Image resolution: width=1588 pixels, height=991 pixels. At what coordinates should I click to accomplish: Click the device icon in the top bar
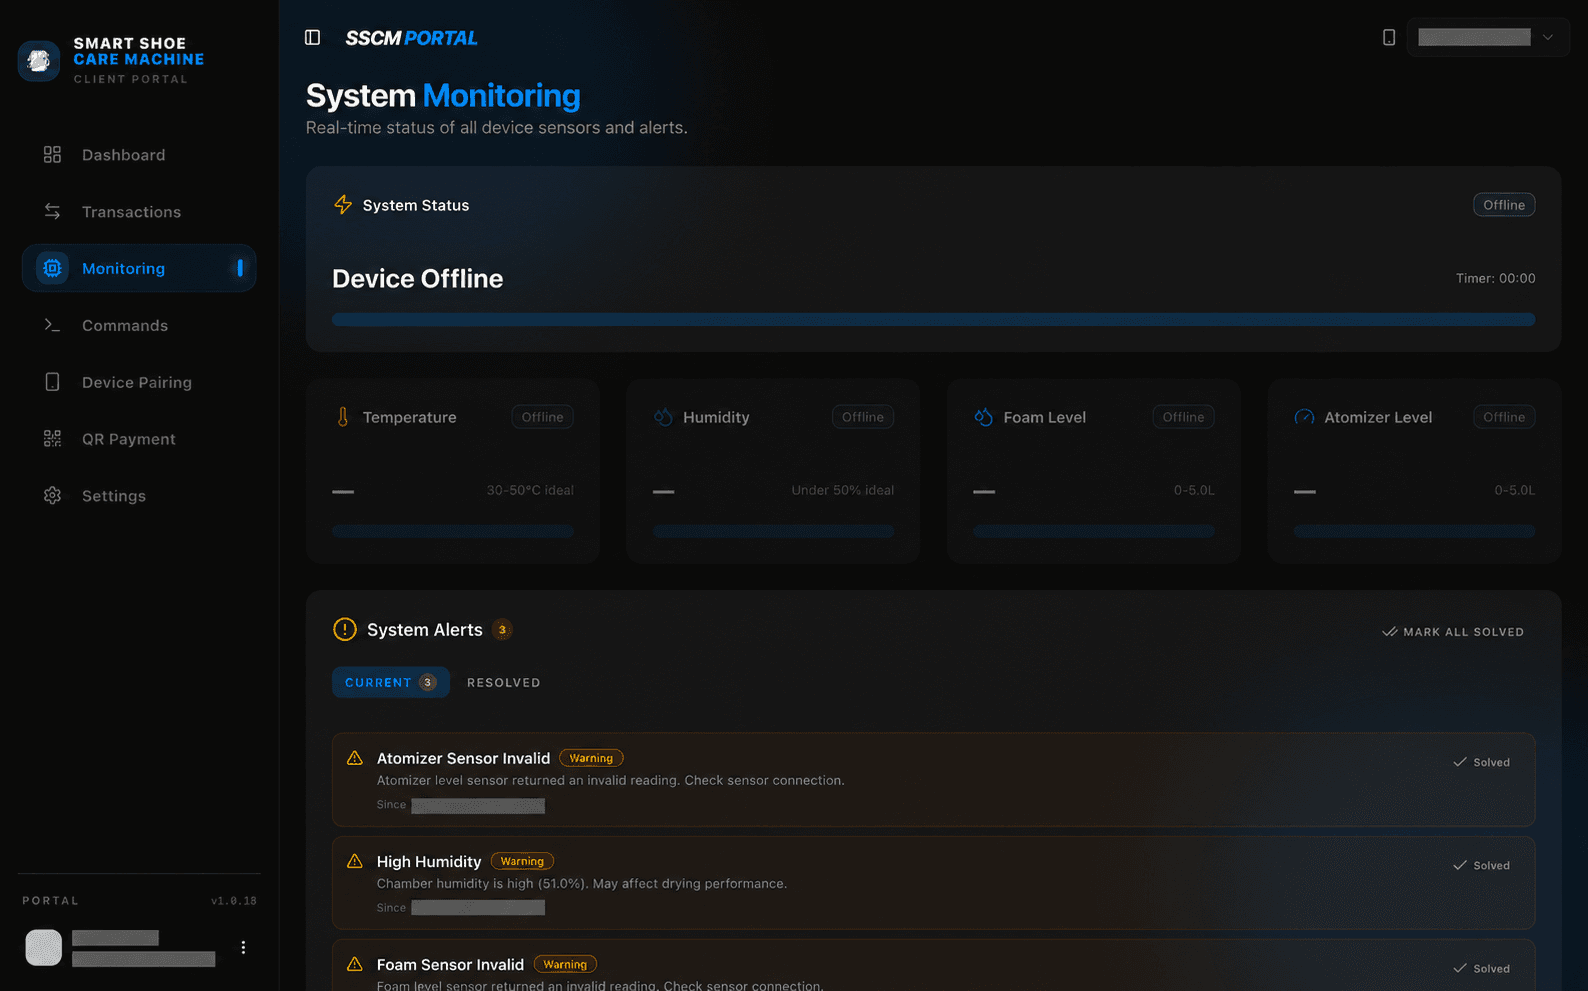coord(1389,37)
